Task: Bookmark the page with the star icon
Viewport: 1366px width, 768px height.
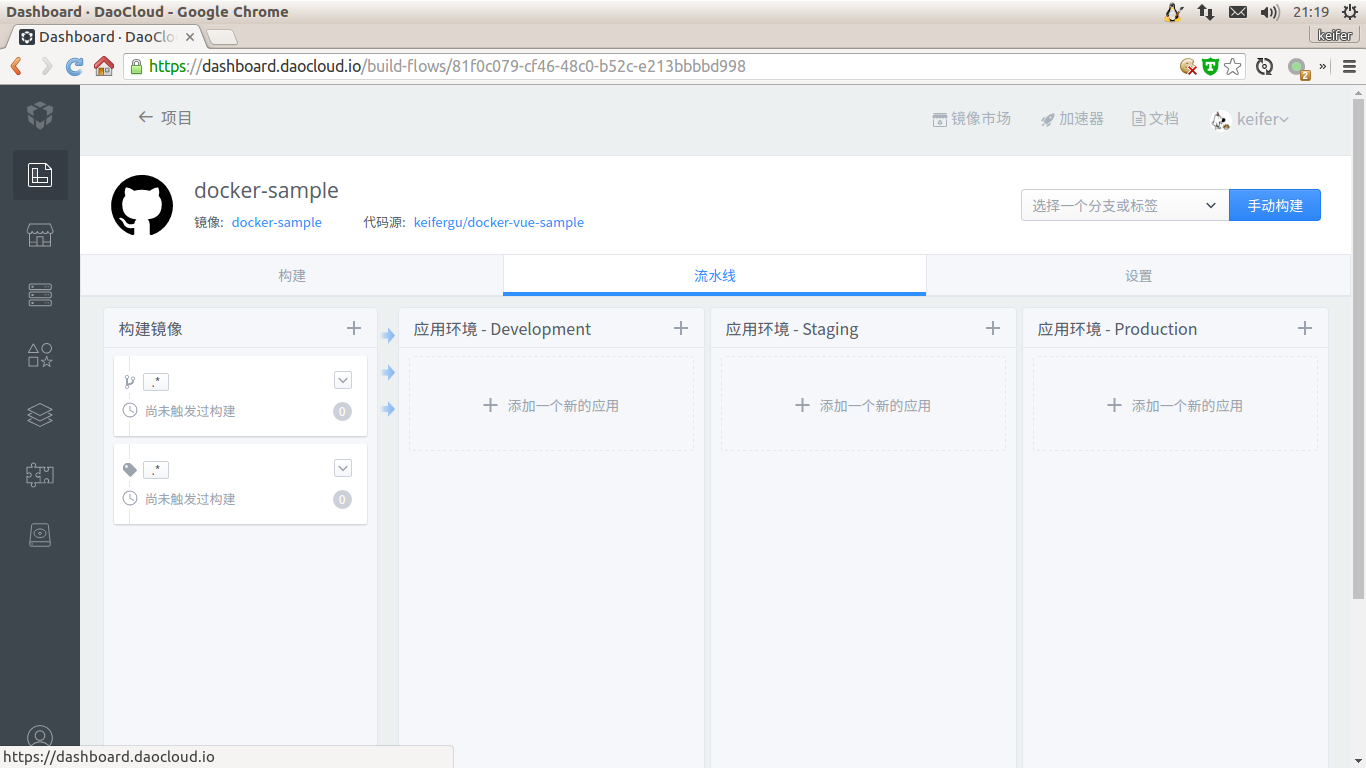Action: [1233, 66]
